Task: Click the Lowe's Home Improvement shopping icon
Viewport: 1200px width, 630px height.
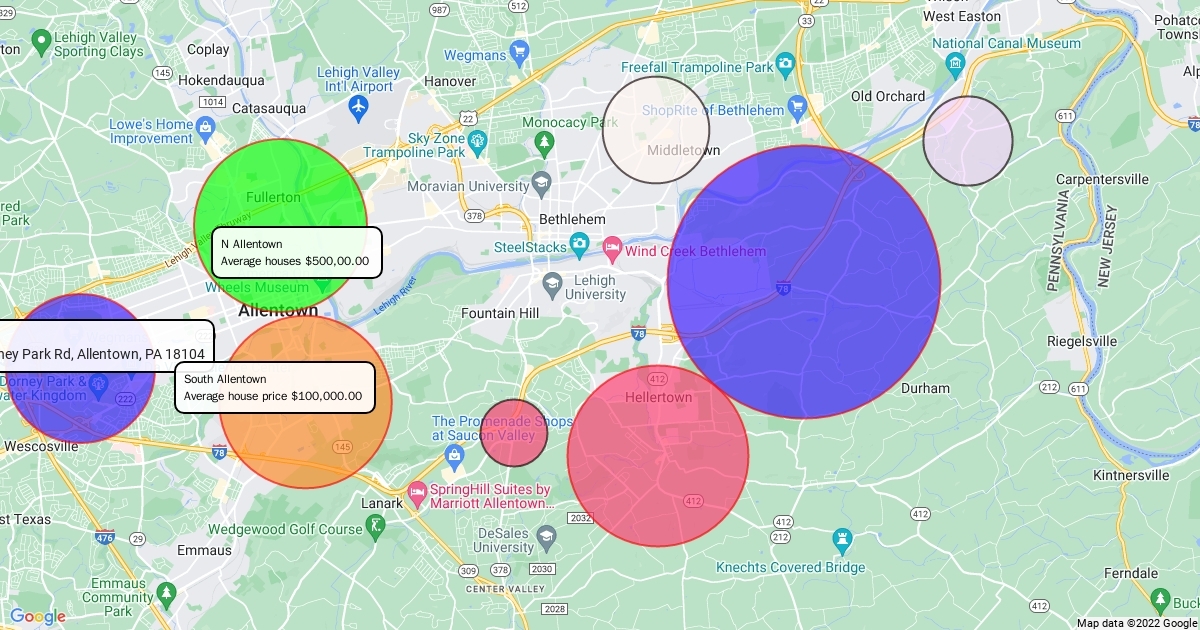Action: [x=207, y=128]
